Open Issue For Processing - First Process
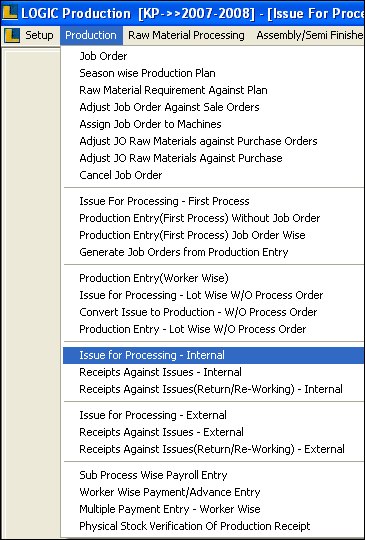The image size is (365, 540). pyautogui.click(x=164, y=201)
